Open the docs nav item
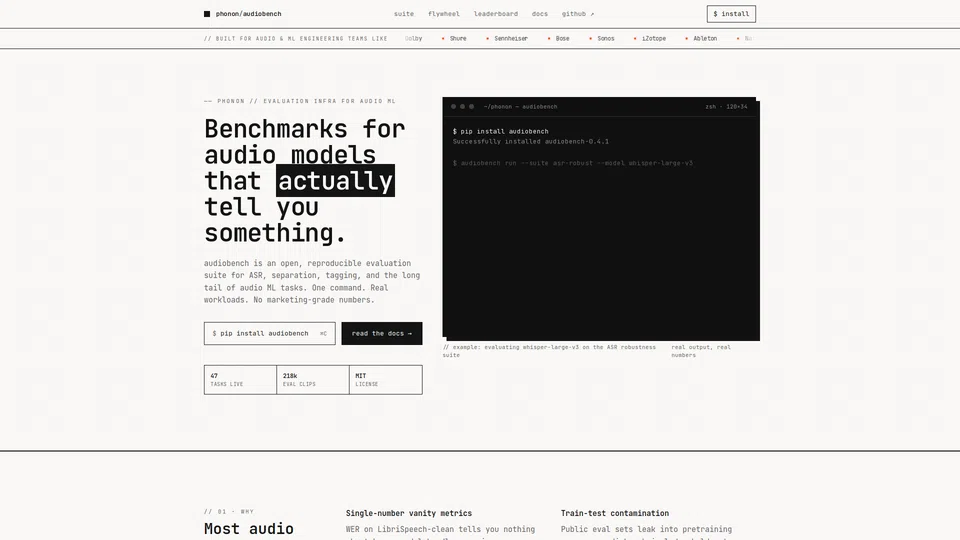The width and height of the screenshot is (960, 540). click(x=540, y=14)
